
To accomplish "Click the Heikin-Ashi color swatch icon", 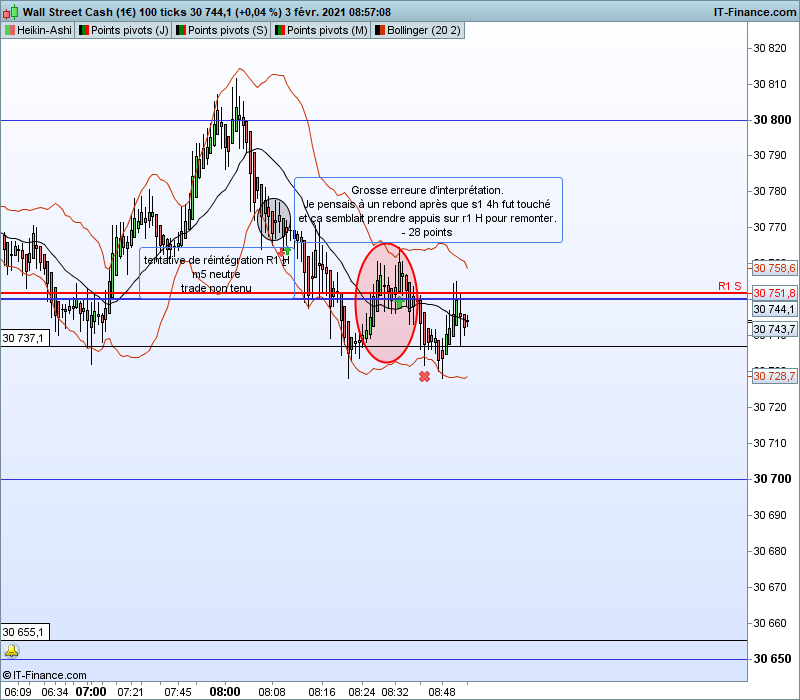I will tap(10, 30).
